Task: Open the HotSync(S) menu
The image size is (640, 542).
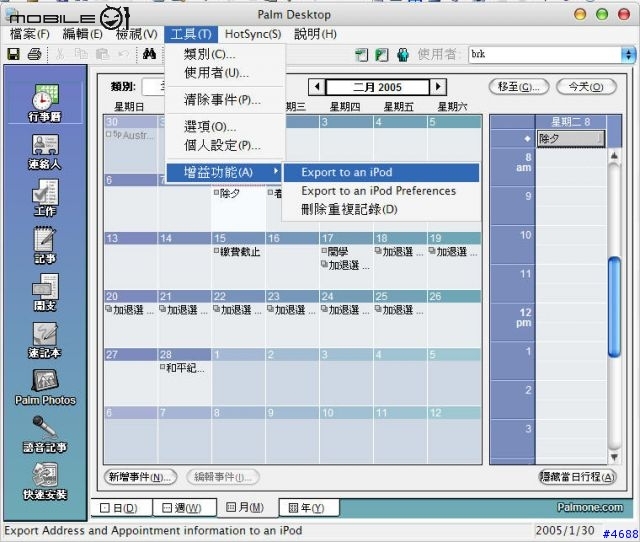Action: 253,34
